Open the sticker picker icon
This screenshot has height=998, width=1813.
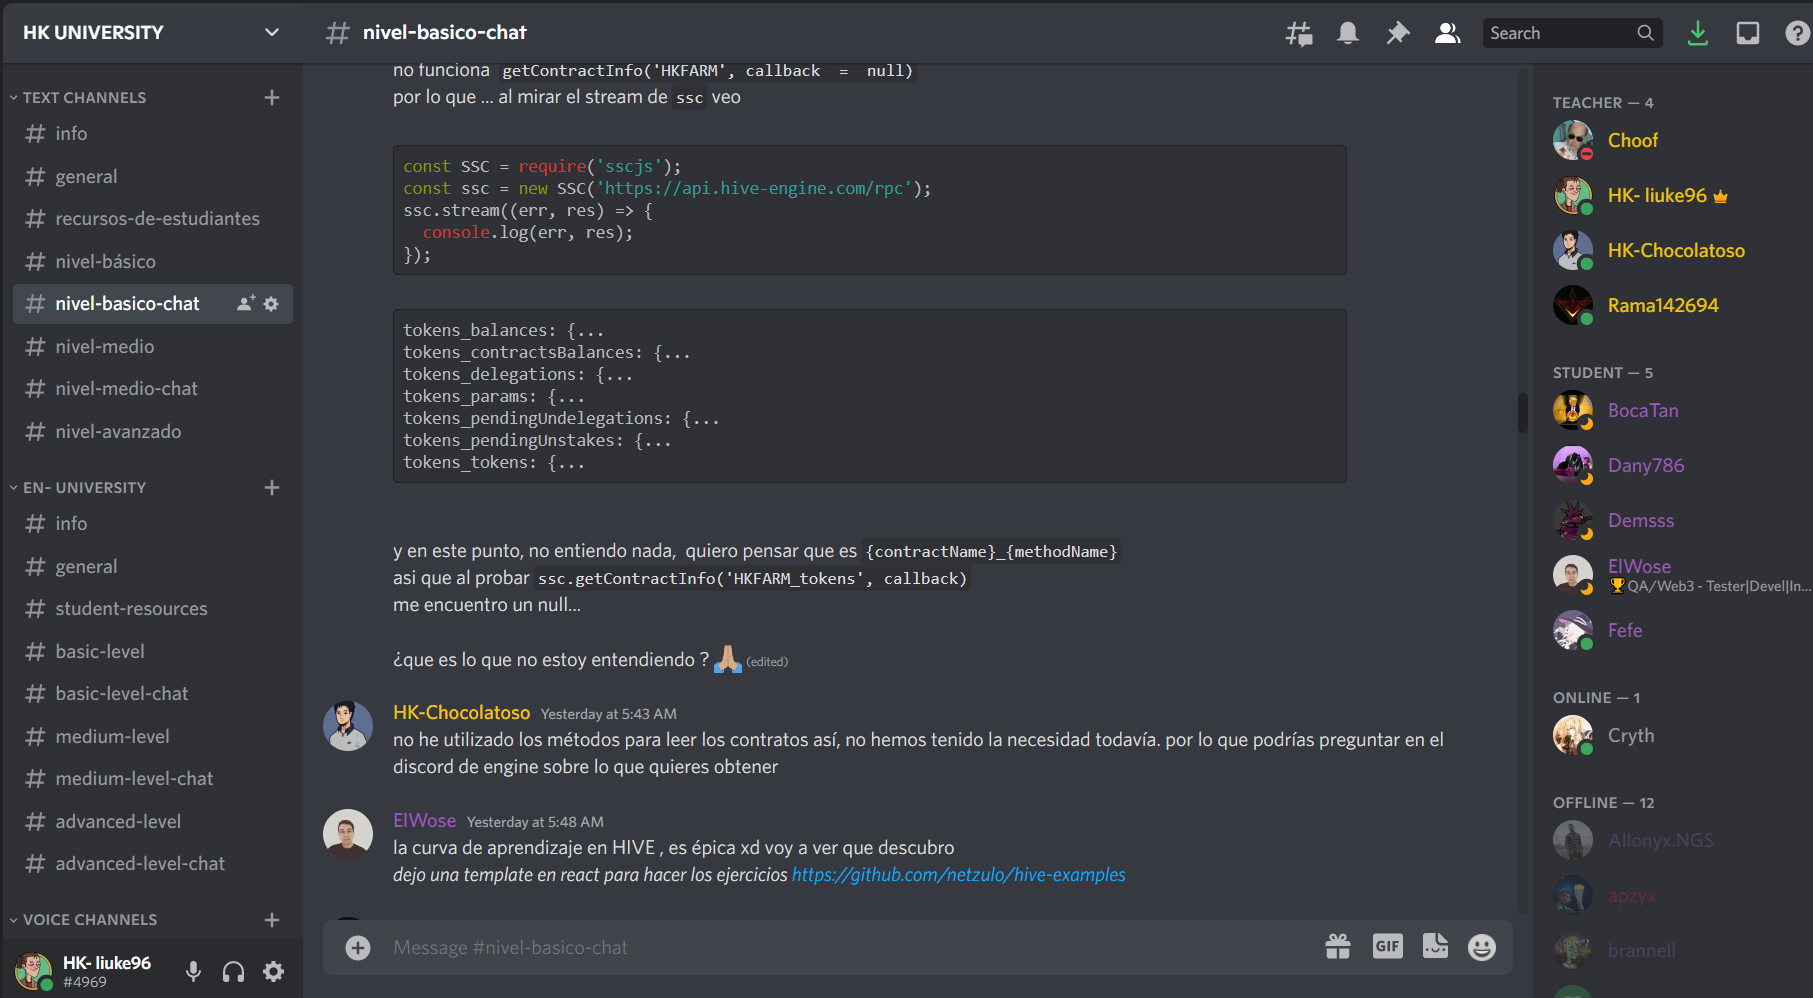click(1435, 946)
